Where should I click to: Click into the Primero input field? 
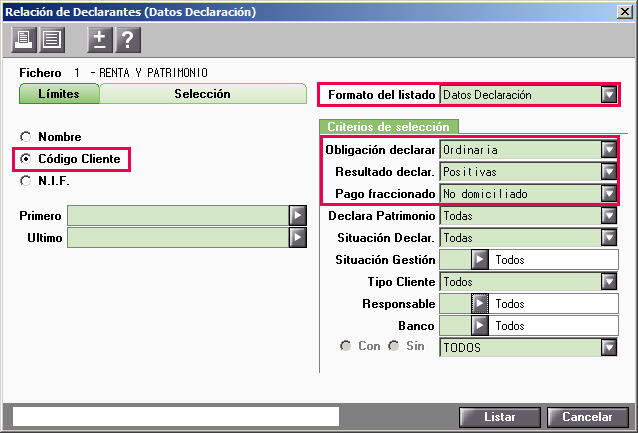coord(177,216)
